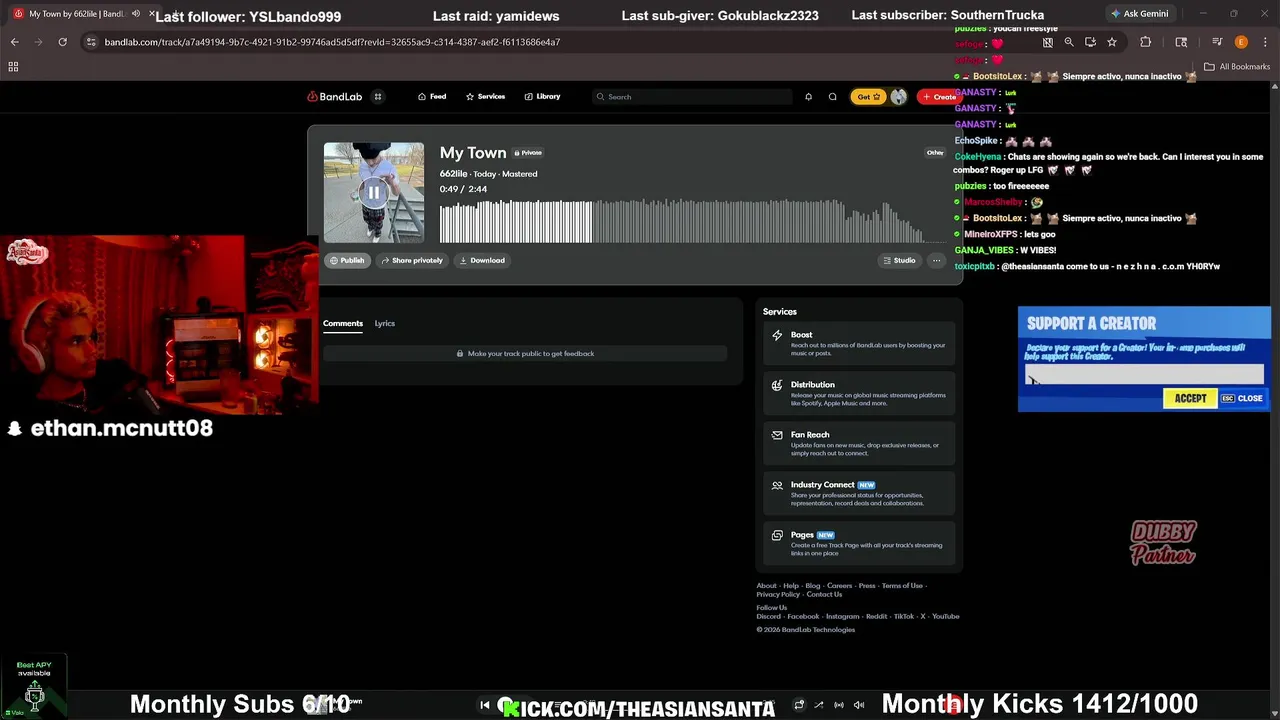The height and width of the screenshot is (720, 1280).
Task: Open the Boost service card
Action: 859,342
